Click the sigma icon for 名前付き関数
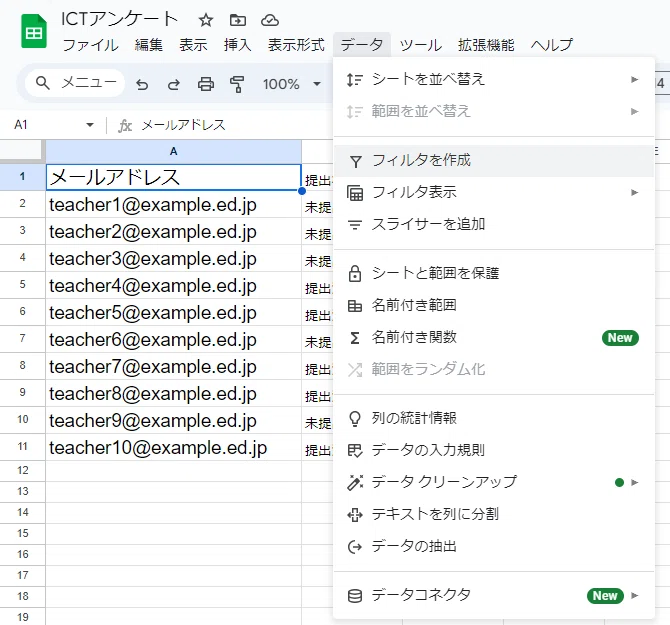The width and height of the screenshot is (670, 625). (x=355, y=338)
